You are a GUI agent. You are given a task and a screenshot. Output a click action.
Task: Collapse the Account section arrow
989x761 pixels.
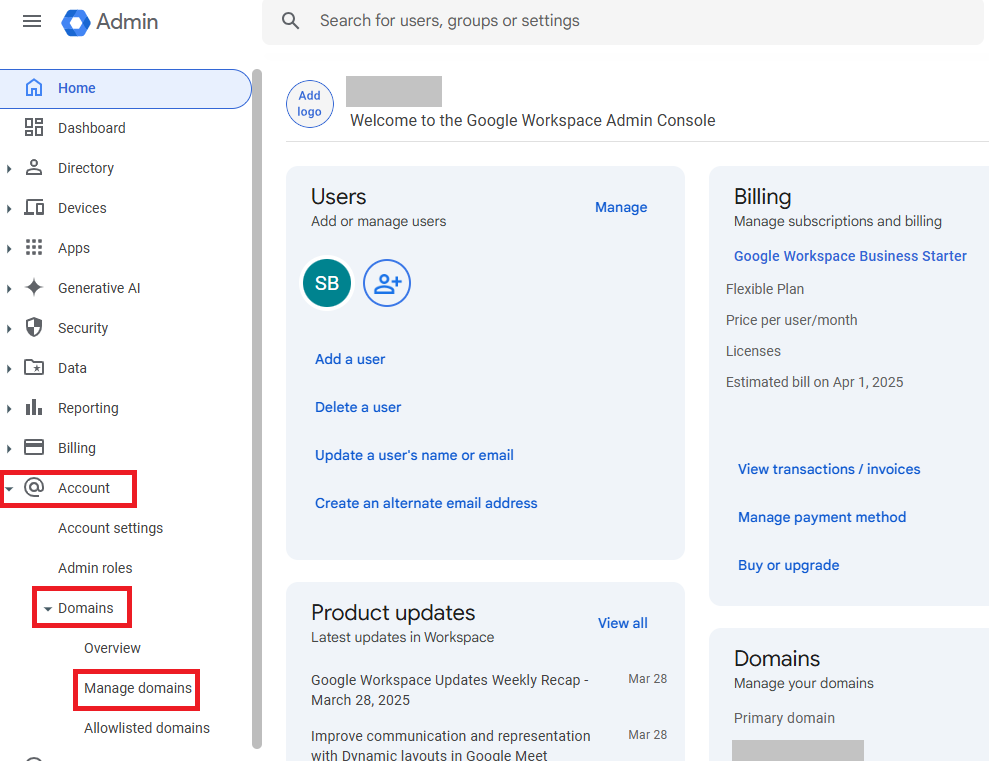(x=9, y=489)
